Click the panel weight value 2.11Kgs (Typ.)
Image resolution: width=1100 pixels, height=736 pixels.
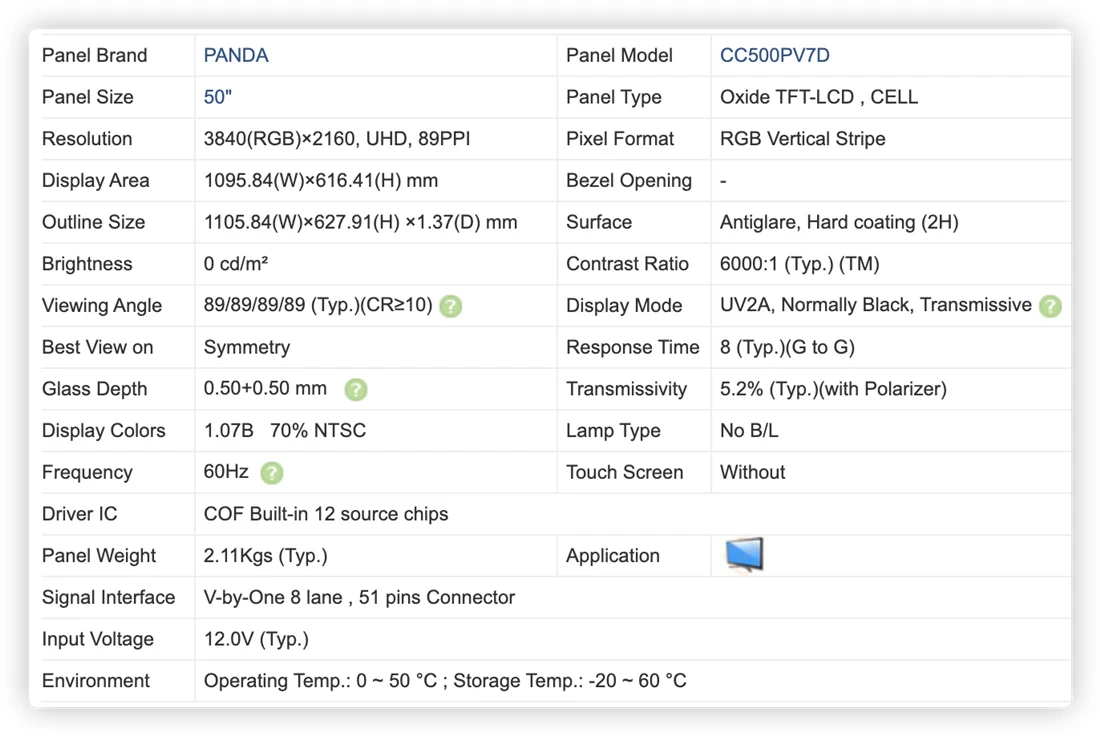click(x=265, y=556)
